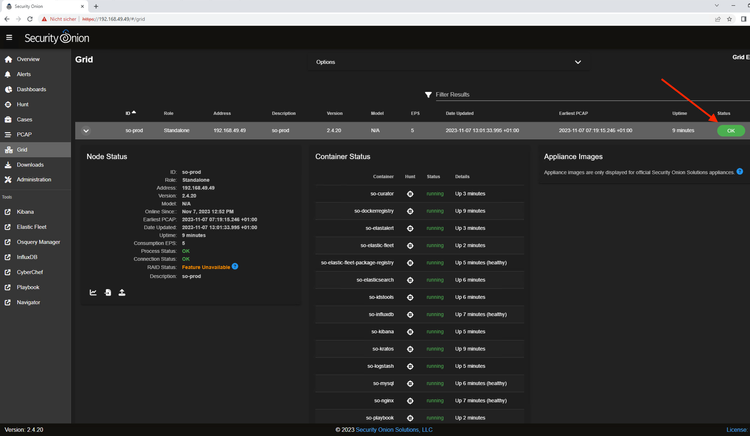Click the green OK status button
Screen dimensions: 750x436
730,131
